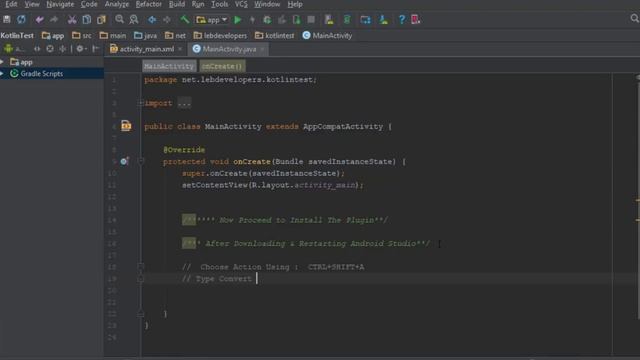Click the Collapse All icon in Project panel
This screenshot has height=360, width=640.
pos(62,49)
